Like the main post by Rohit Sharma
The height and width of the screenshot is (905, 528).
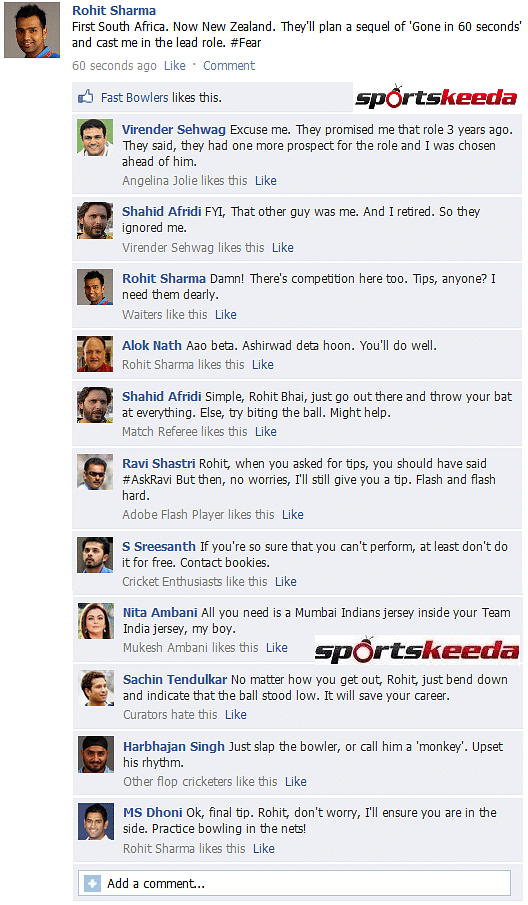(x=174, y=66)
